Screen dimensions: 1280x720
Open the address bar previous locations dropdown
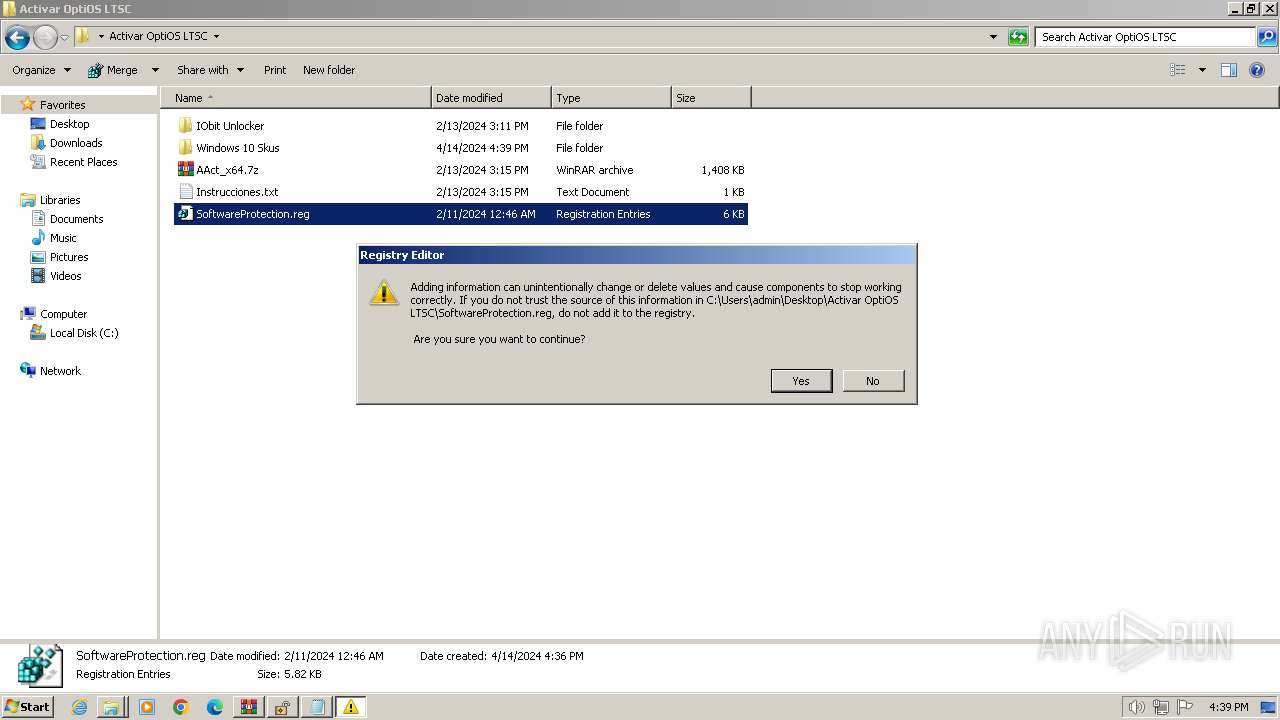pos(993,37)
